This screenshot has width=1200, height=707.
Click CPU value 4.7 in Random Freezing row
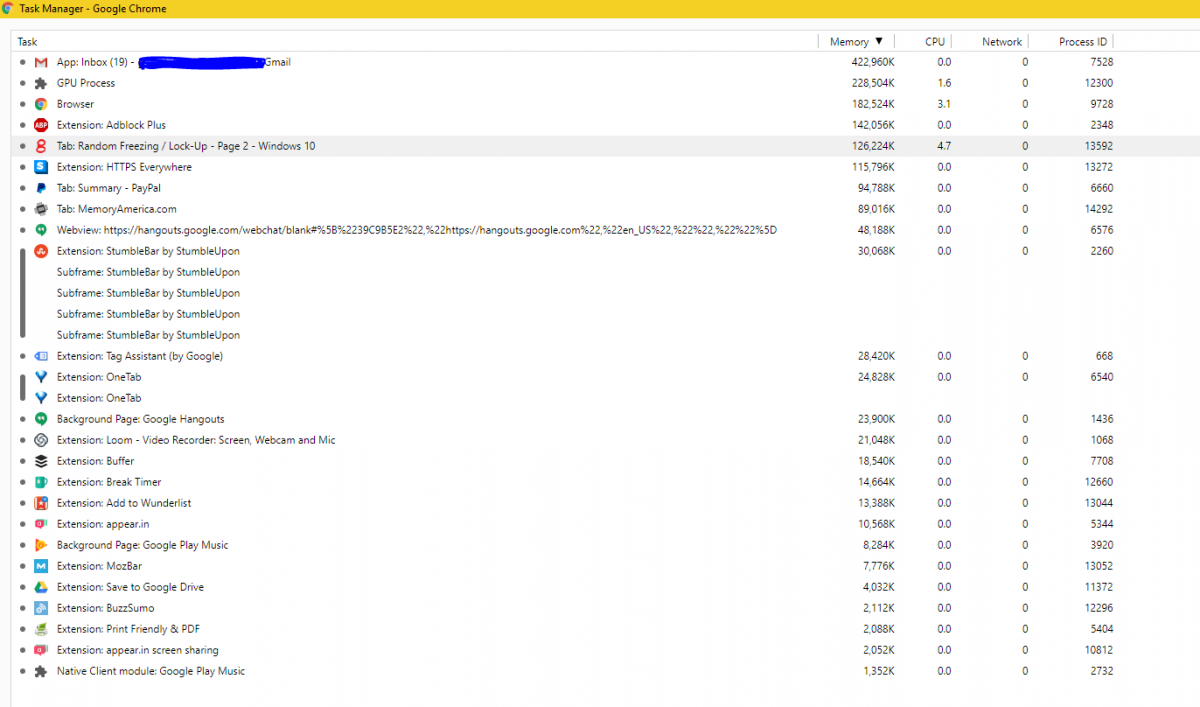click(x=944, y=146)
